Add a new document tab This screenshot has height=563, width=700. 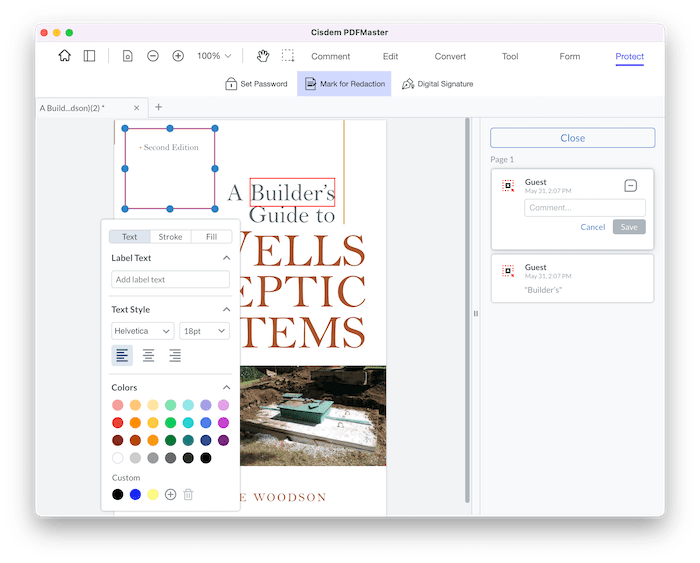[x=158, y=107]
